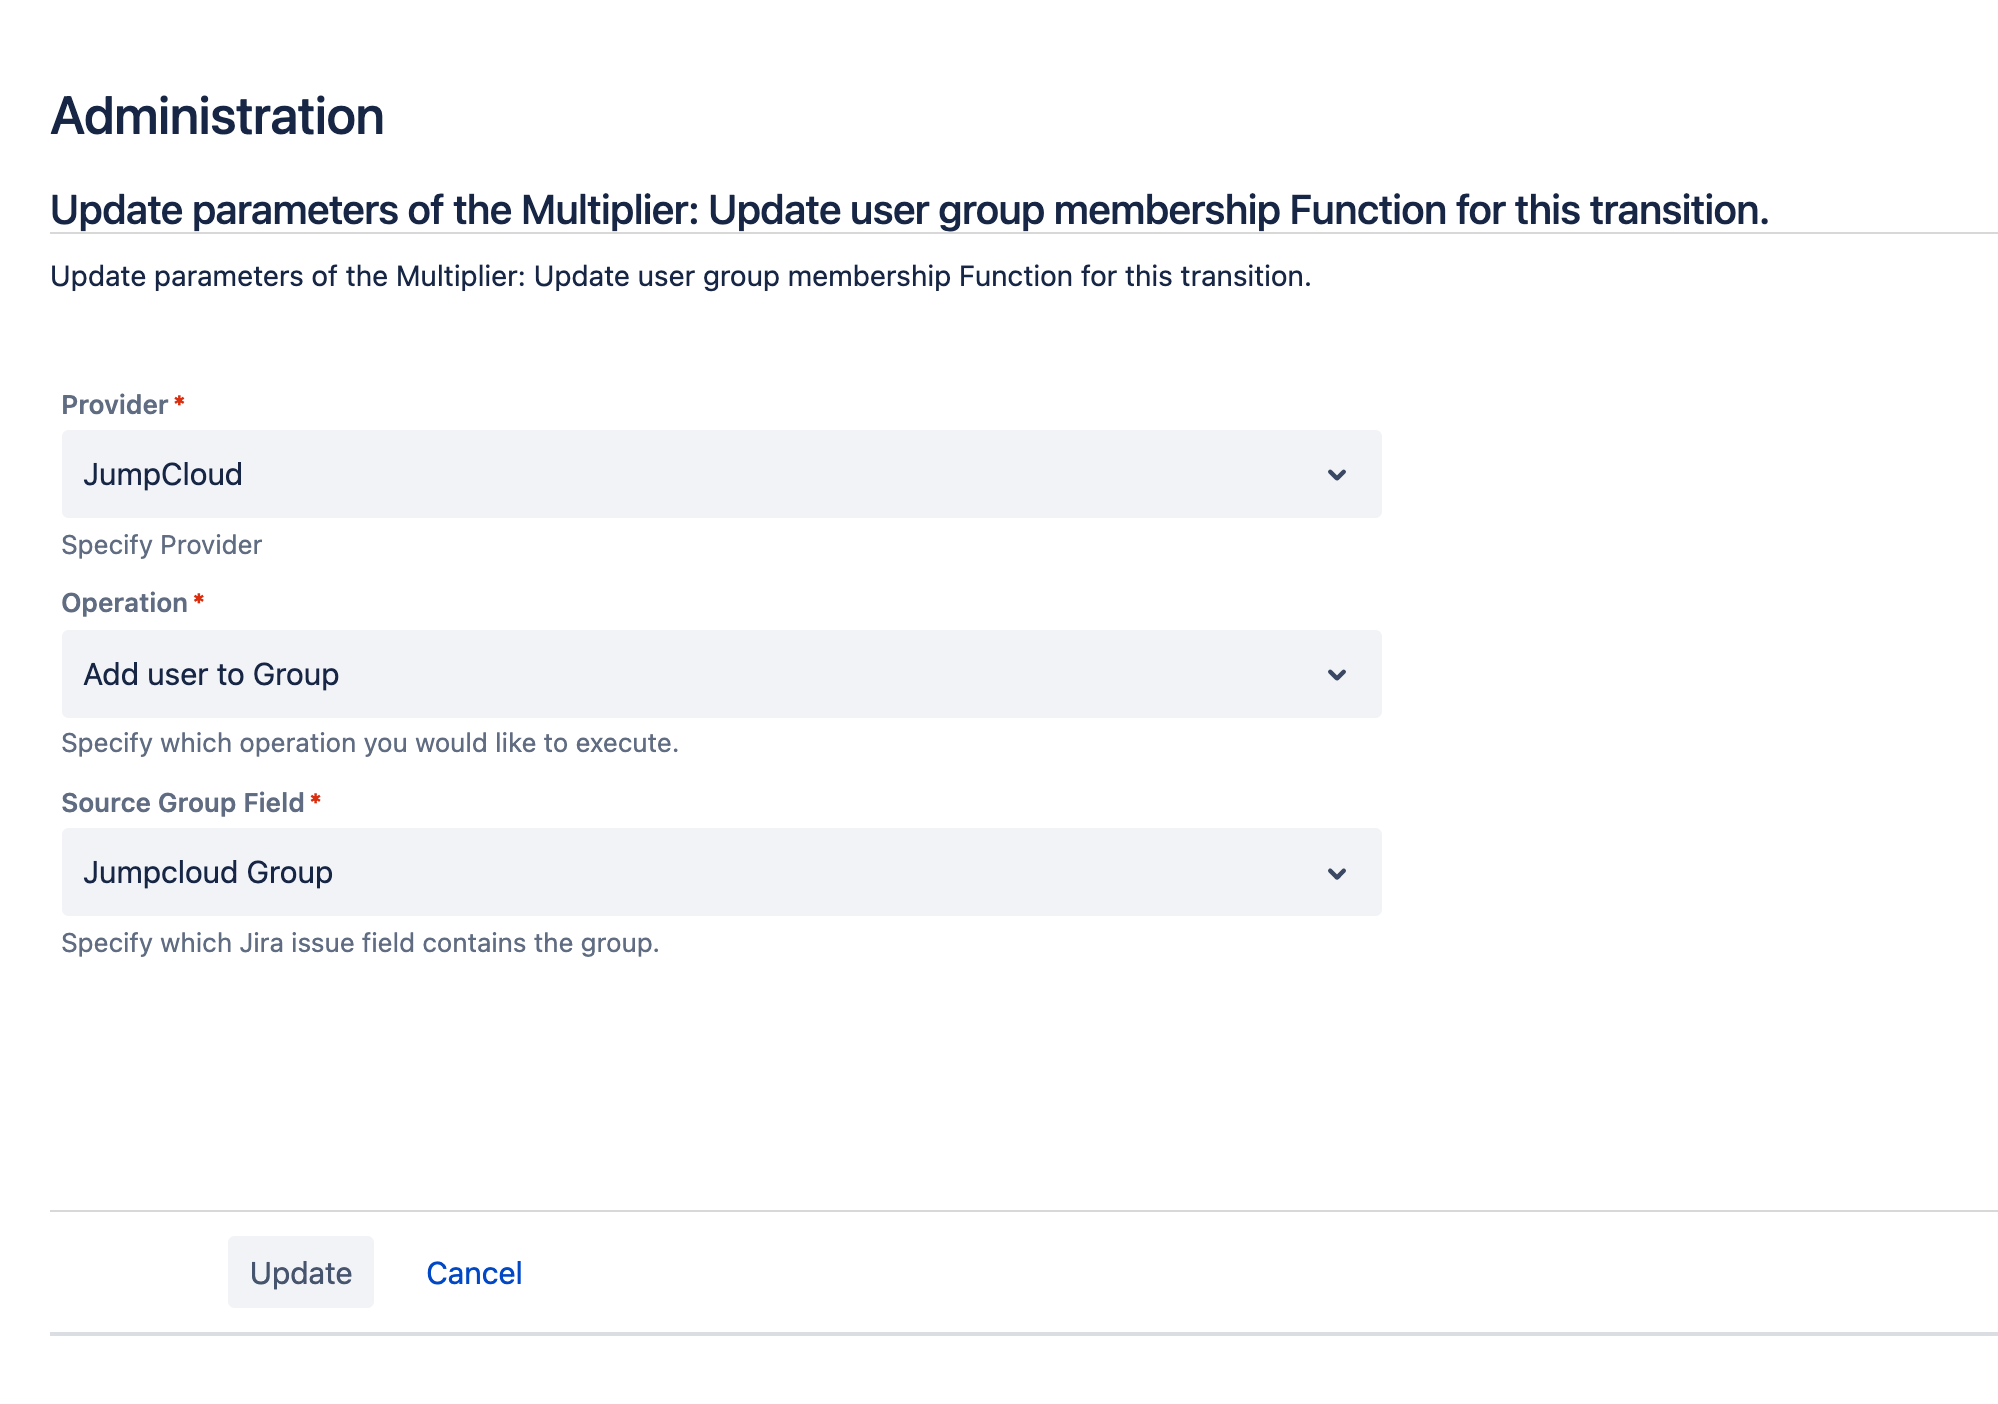Click the Administration page heading
Screen dimensions: 1998x1404
(217, 116)
